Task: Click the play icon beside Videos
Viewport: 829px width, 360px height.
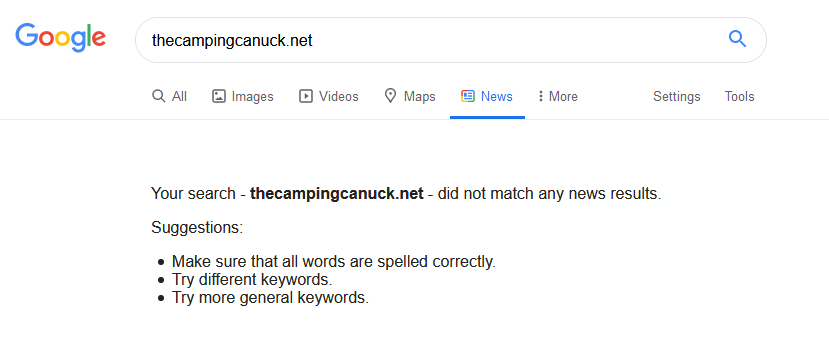Action: [306, 96]
